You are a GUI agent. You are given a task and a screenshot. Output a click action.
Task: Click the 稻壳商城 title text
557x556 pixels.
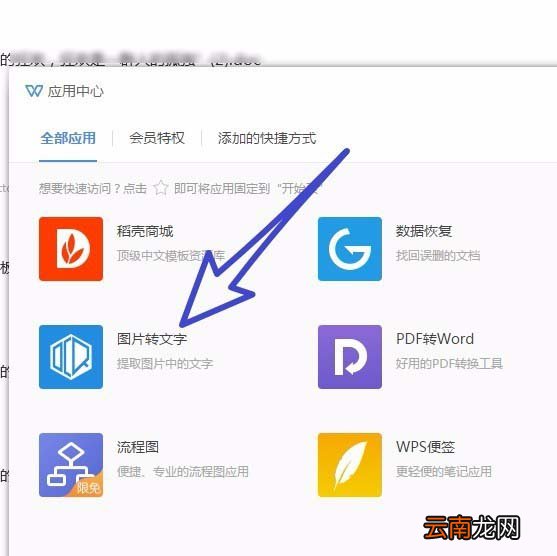pos(145,231)
